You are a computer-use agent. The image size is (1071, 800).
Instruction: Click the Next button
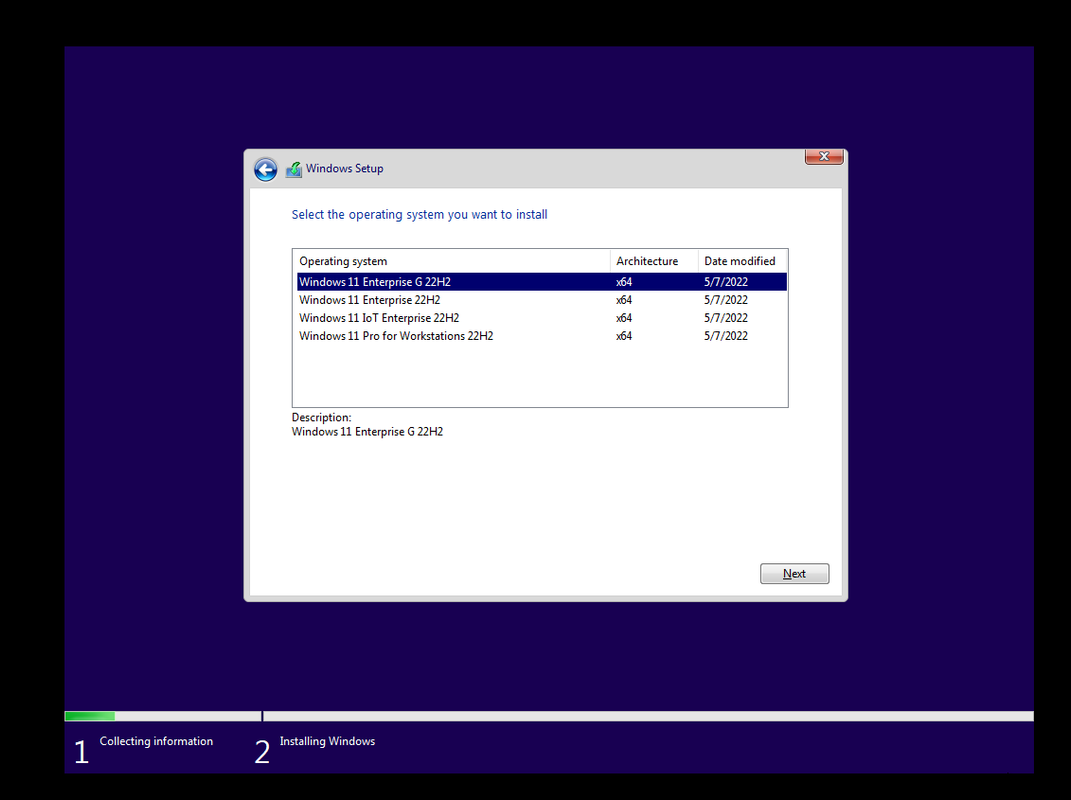pos(794,574)
